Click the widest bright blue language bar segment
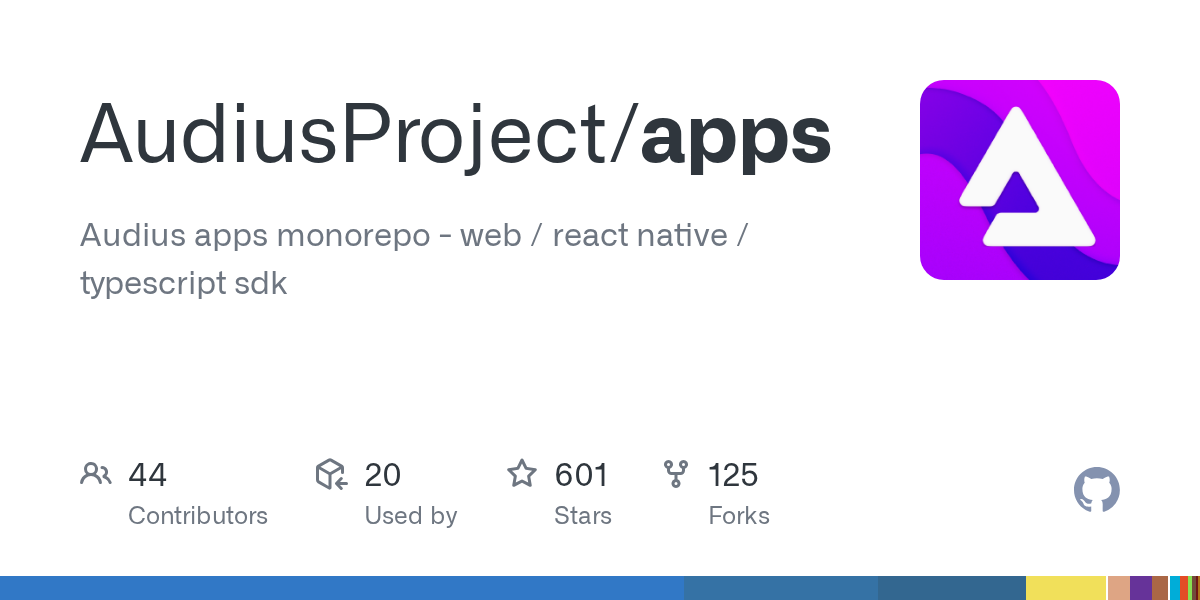Viewport: 1200px width, 600px height. (342, 588)
